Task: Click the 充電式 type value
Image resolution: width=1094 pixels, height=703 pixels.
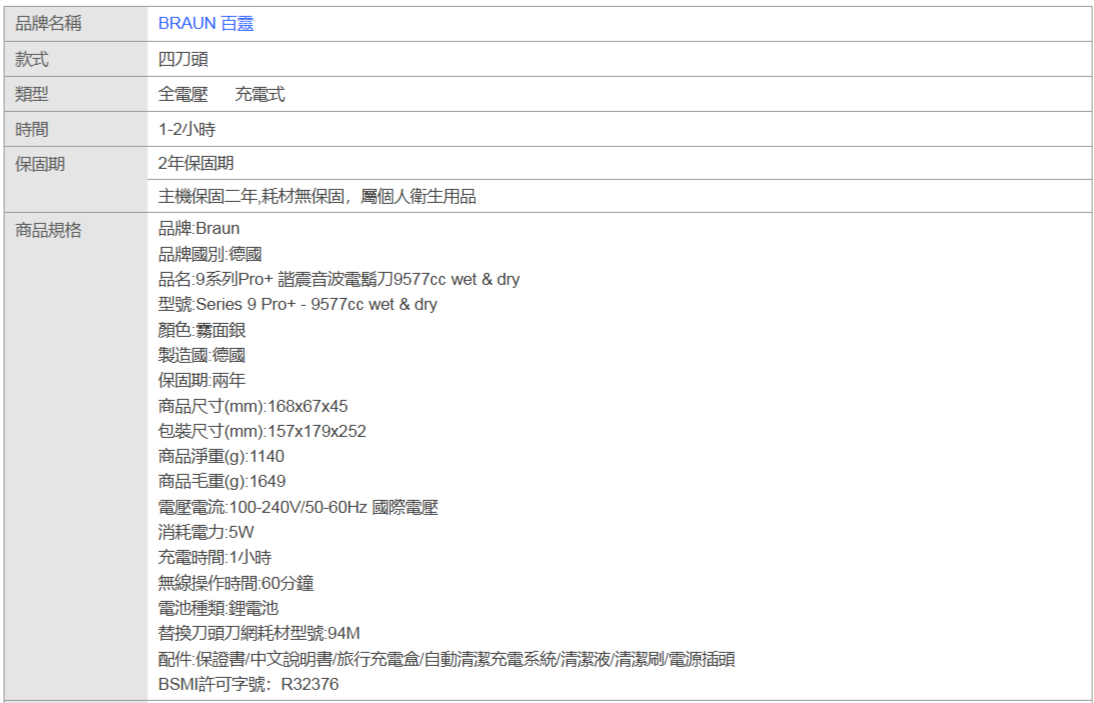Action: pos(260,94)
